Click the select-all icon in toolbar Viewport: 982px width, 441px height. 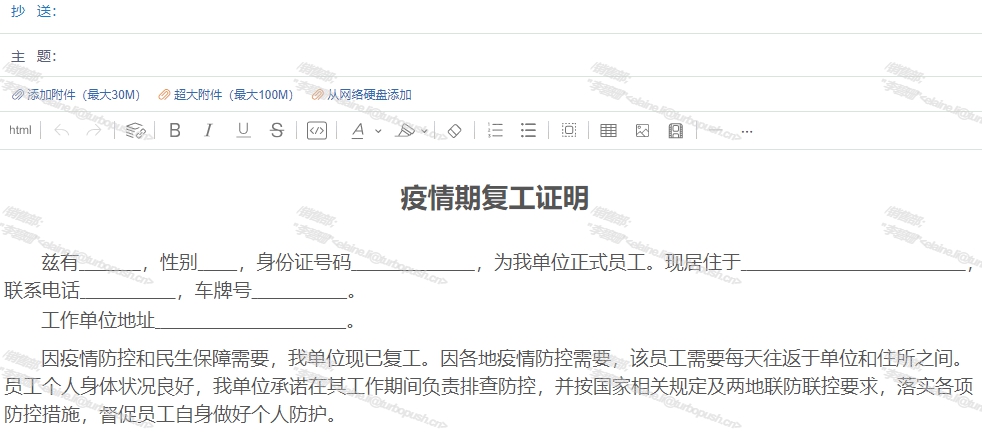568,130
